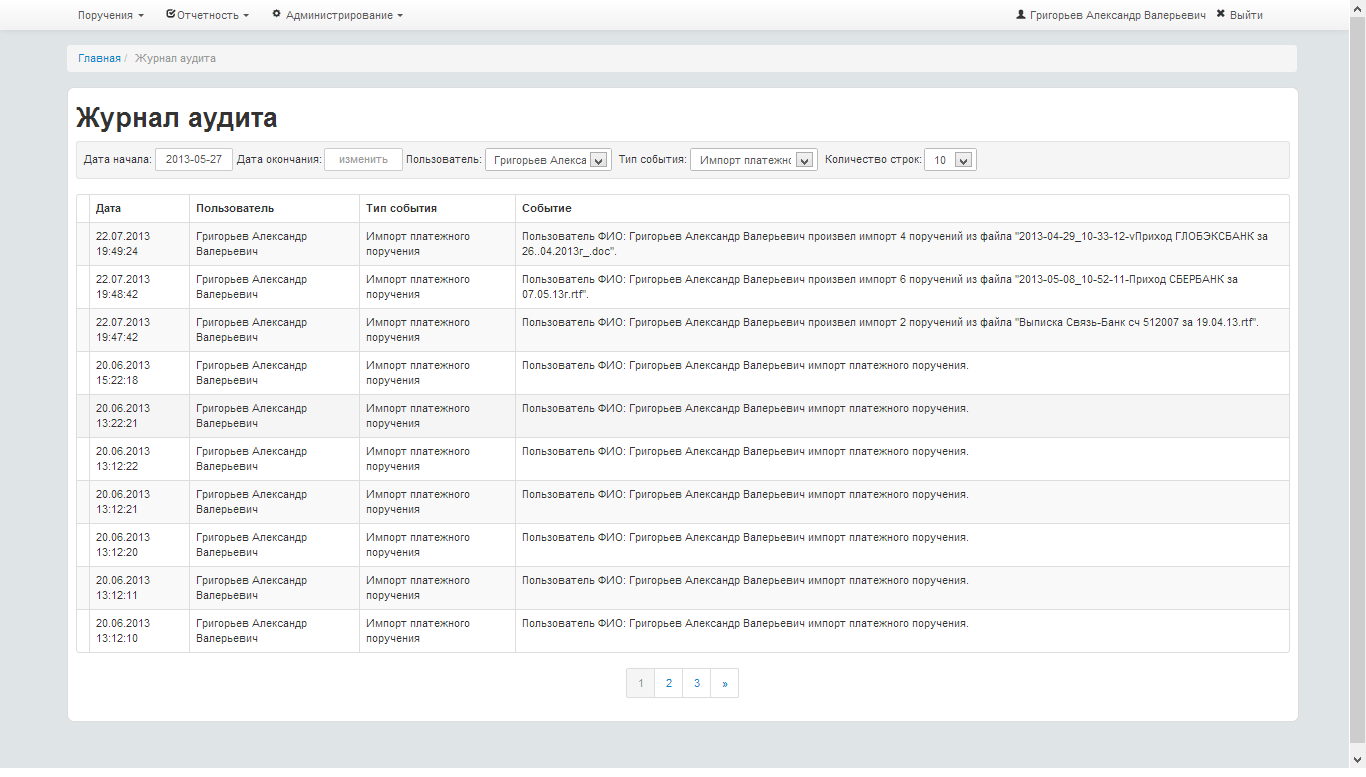
Task: Expand the Пользователь filter dropdown
Action: (548, 160)
